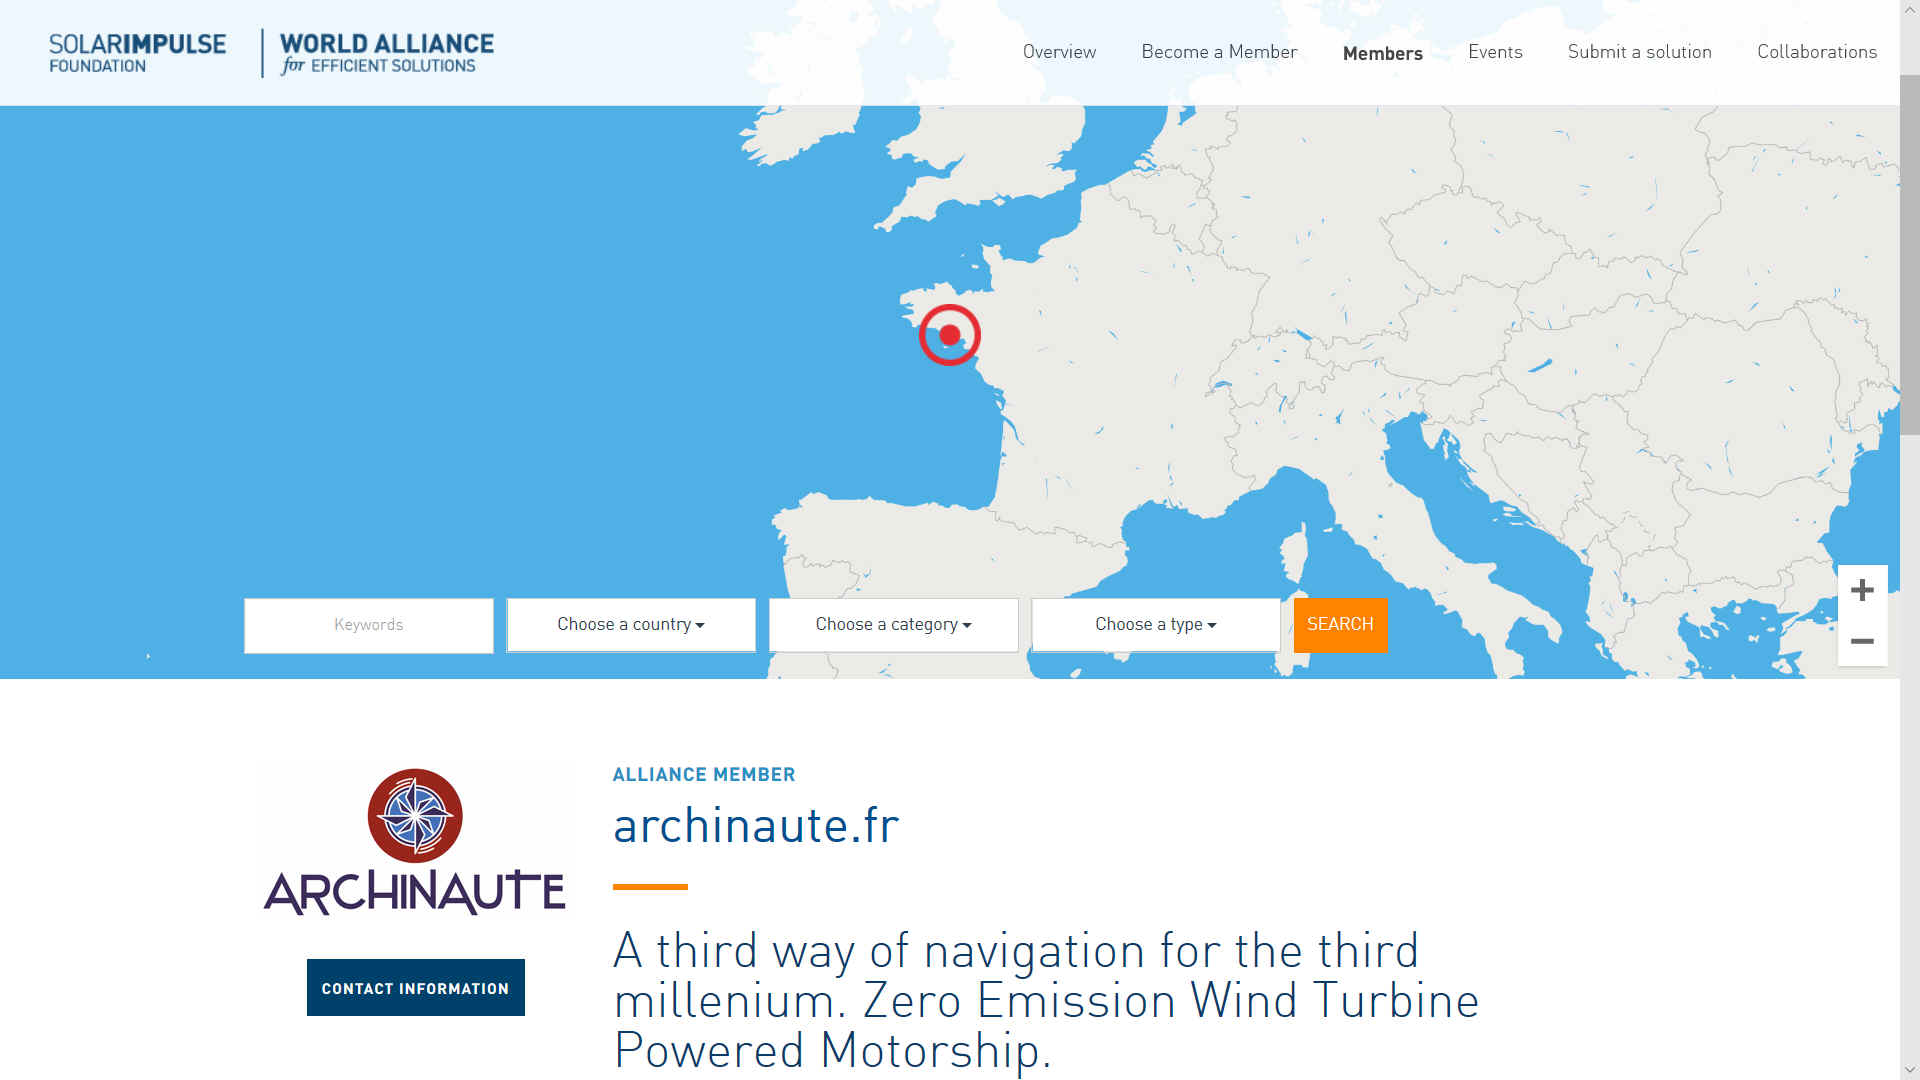Open the Members menu item

coord(1382,53)
